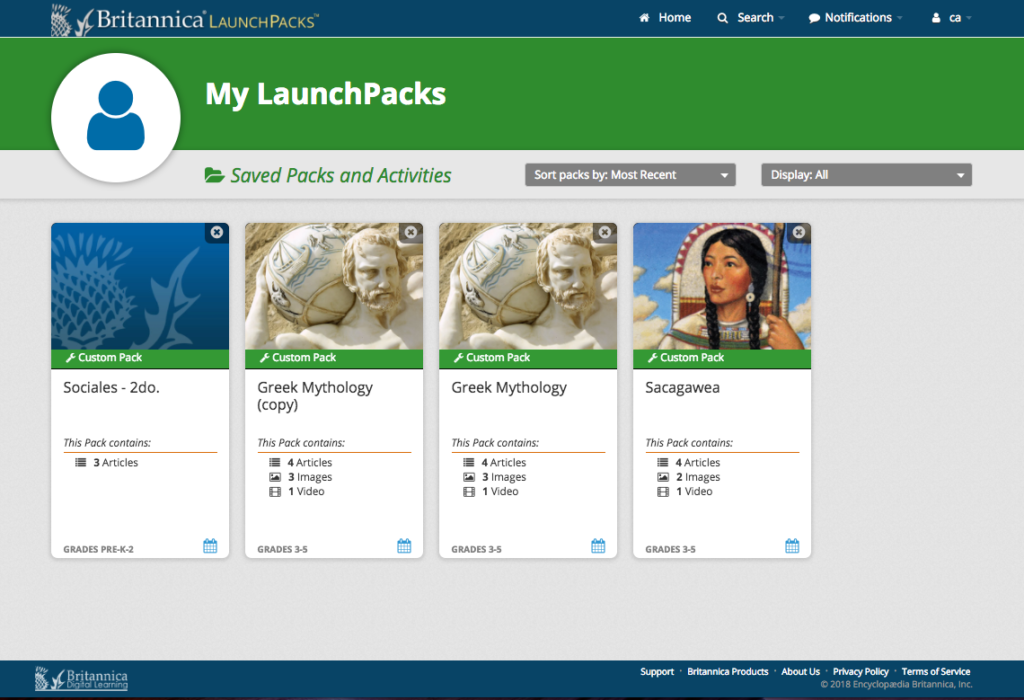Remove the Greek Mythology (copy) pack
This screenshot has width=1024, height=700.
pos(410,231)
